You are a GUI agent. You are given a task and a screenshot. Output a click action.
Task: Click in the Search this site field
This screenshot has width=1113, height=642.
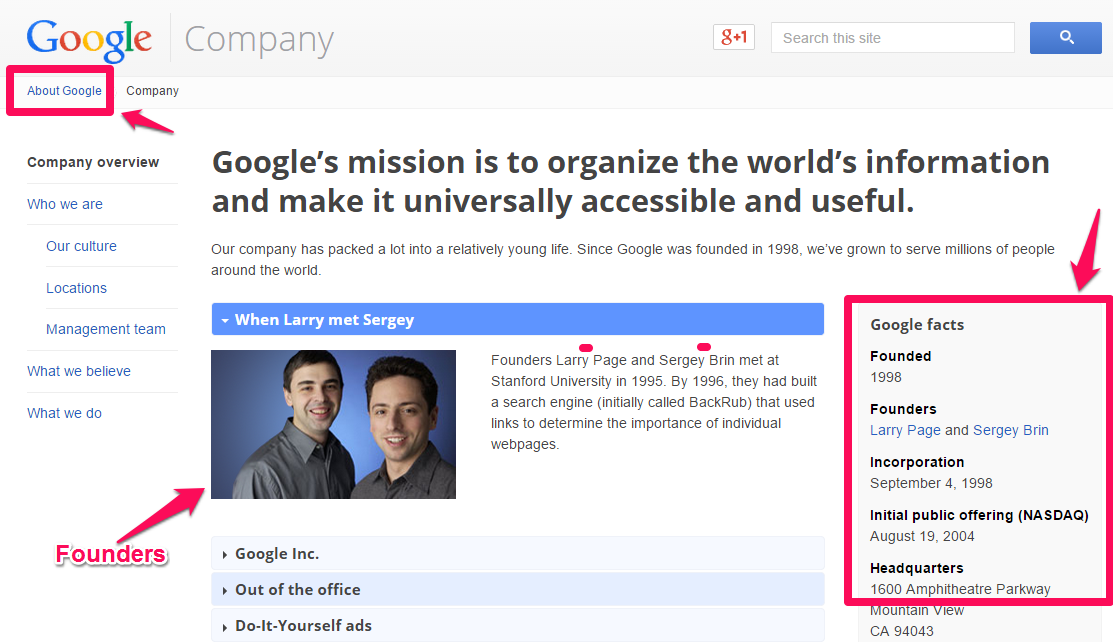(x=892, y=38)
